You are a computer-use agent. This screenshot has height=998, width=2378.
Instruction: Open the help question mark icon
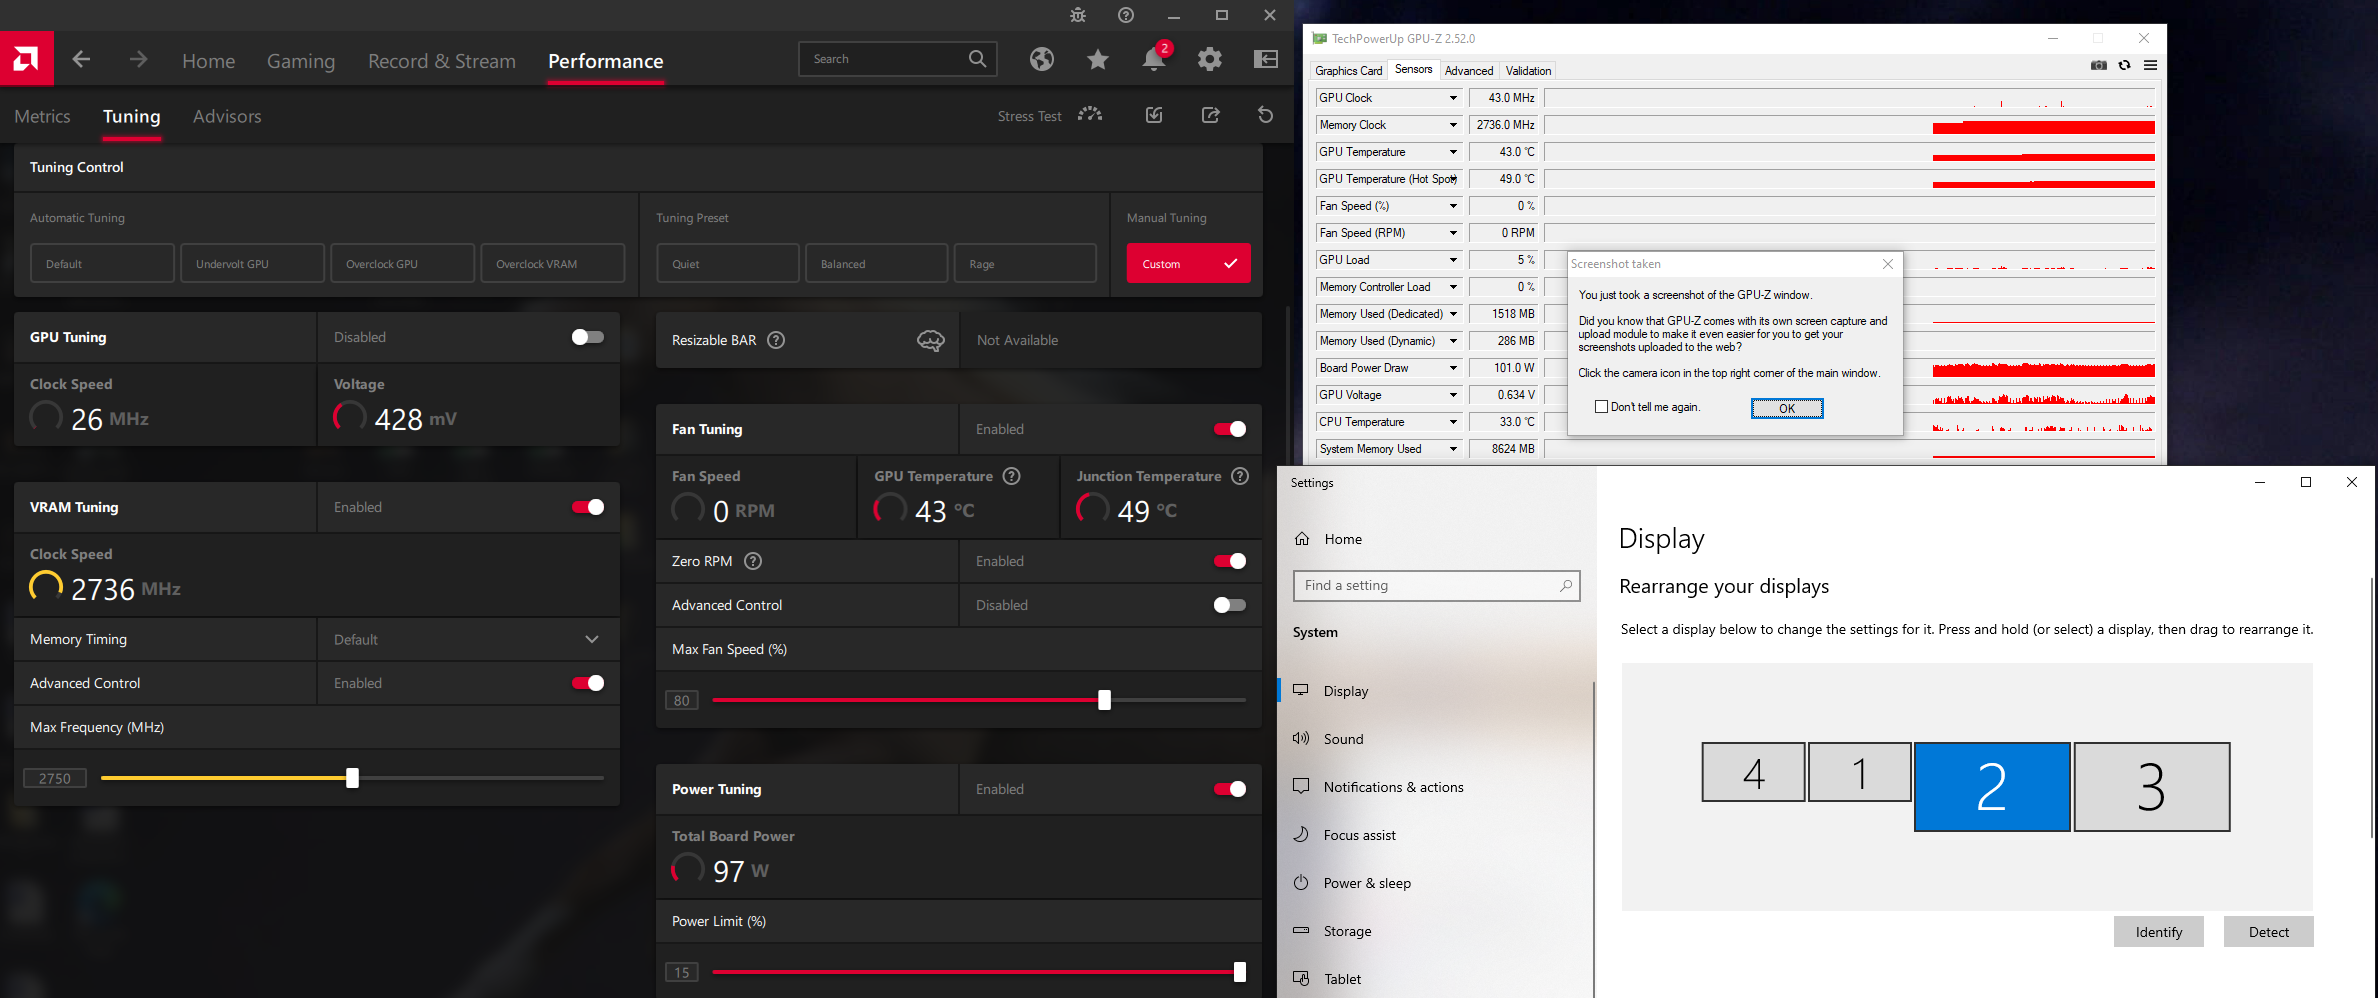(1126, 15)
